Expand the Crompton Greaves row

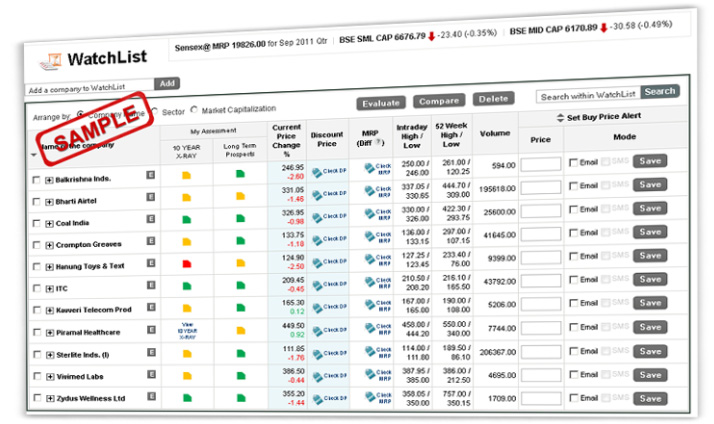[x=50, y=245]
